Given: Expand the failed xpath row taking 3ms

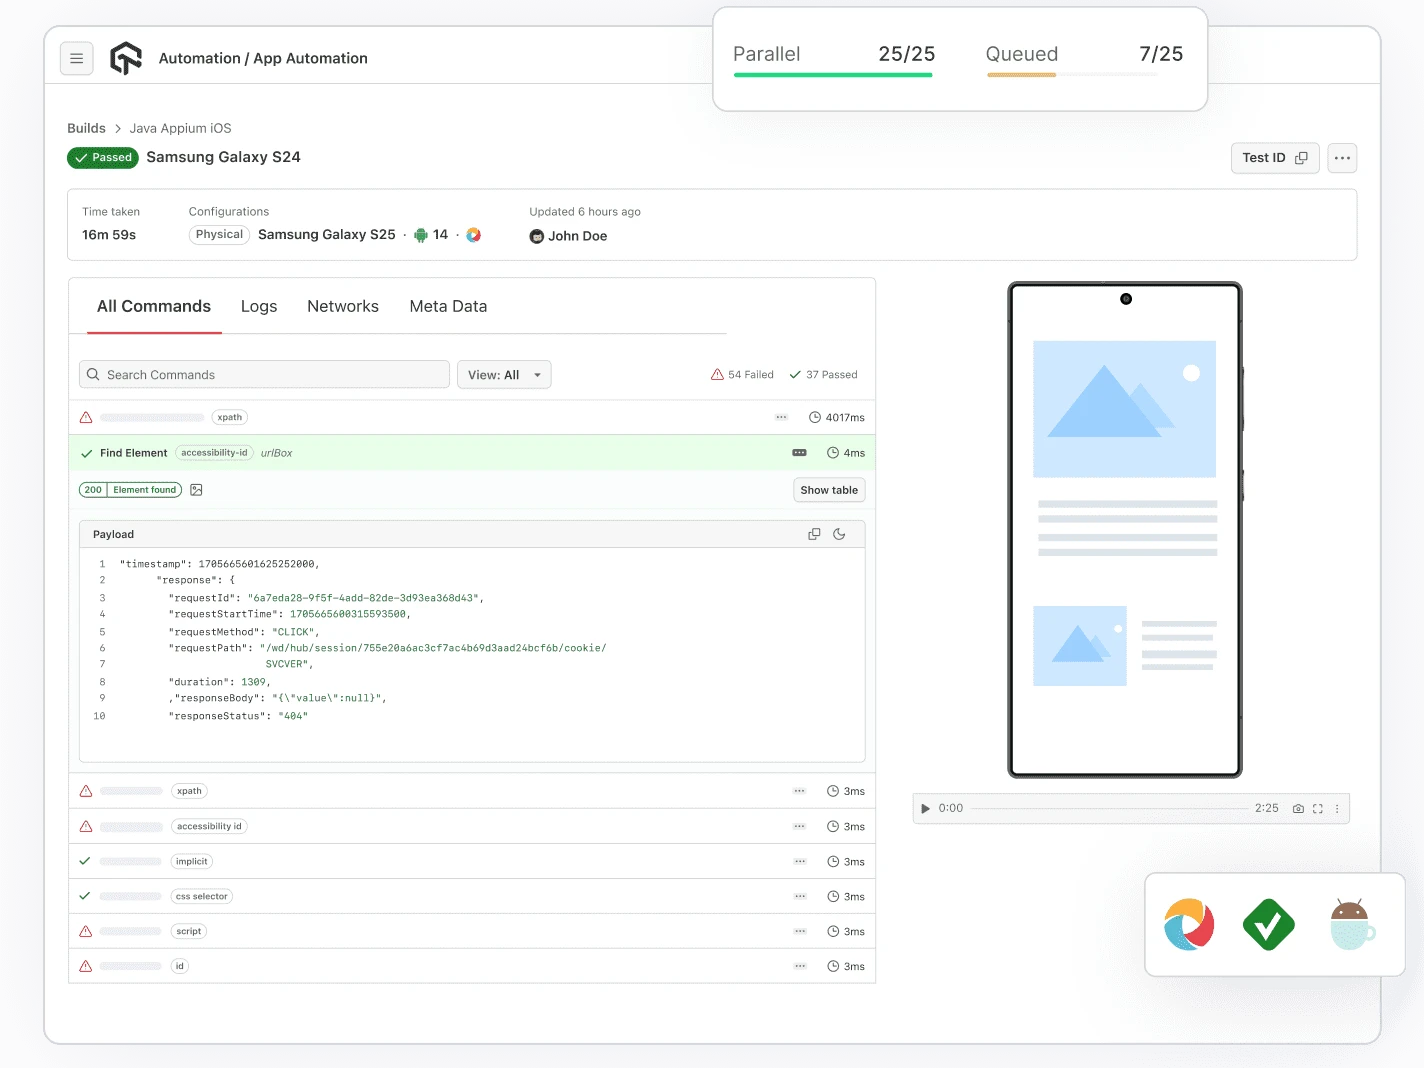Looking at the screenshot, I should 472,791.
